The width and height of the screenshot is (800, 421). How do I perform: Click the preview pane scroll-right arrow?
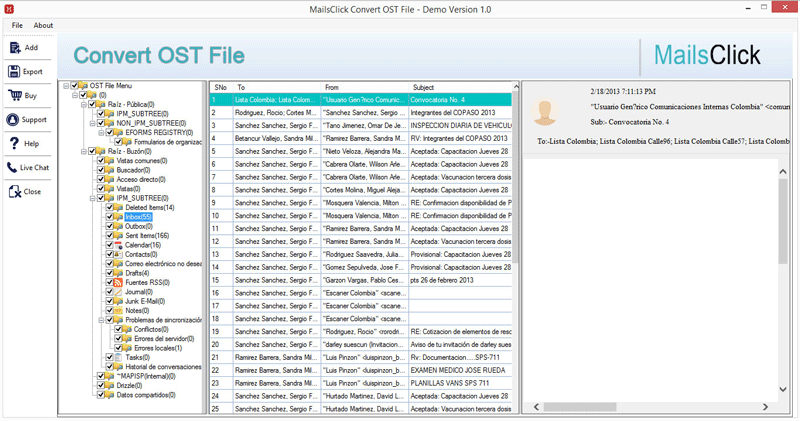[765, 407]
